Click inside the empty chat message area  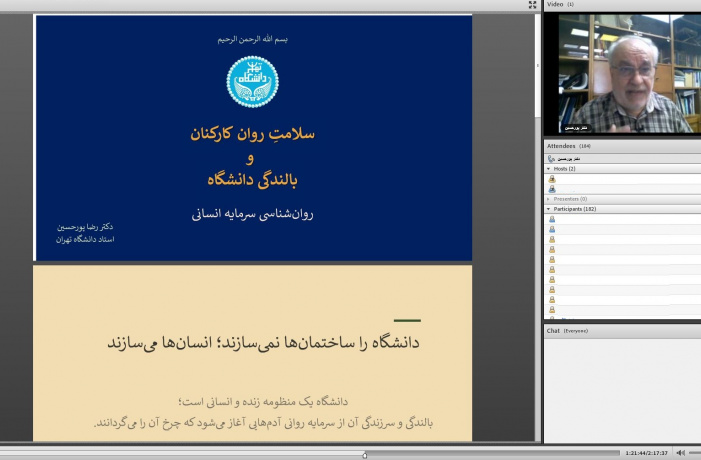622,390
